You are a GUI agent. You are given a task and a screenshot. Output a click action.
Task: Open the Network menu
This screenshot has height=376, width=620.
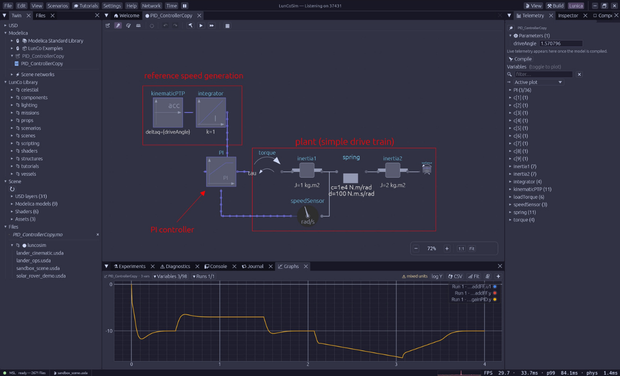[151, 6]
